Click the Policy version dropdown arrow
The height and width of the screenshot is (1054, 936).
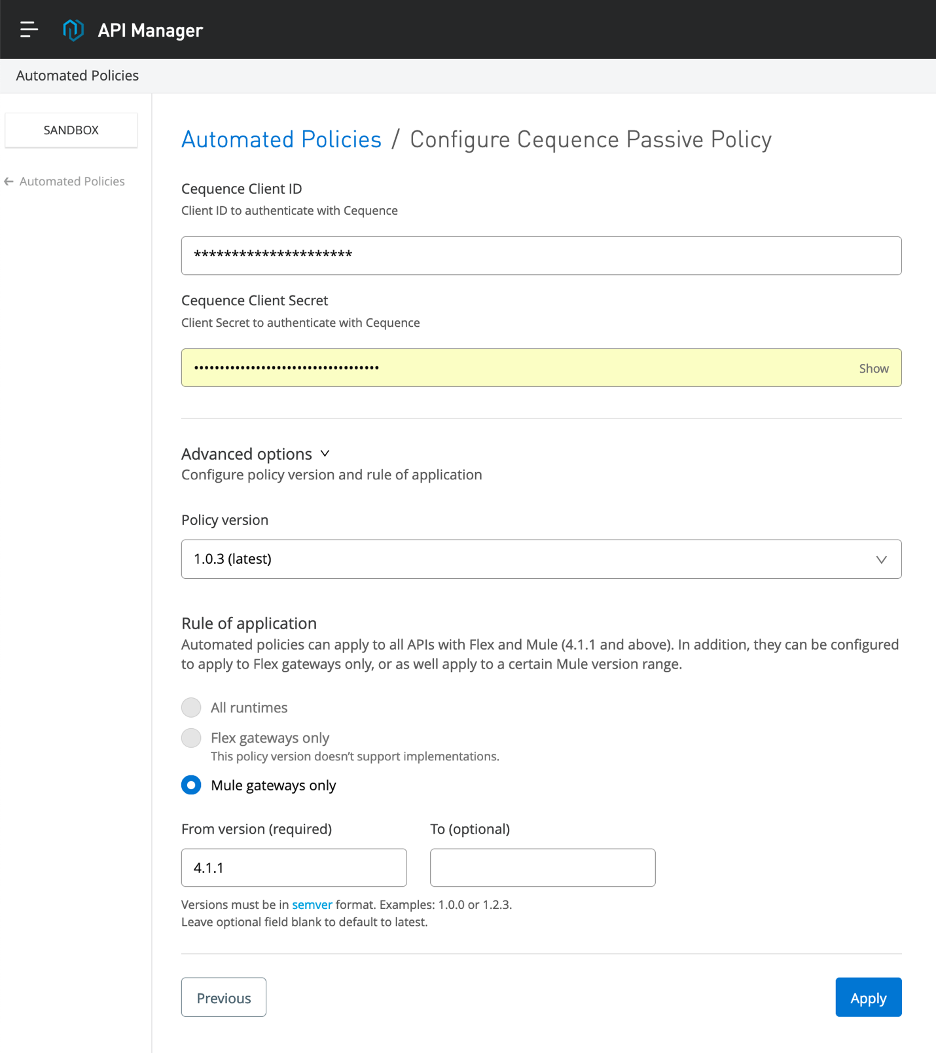click(x=881, y=559)
